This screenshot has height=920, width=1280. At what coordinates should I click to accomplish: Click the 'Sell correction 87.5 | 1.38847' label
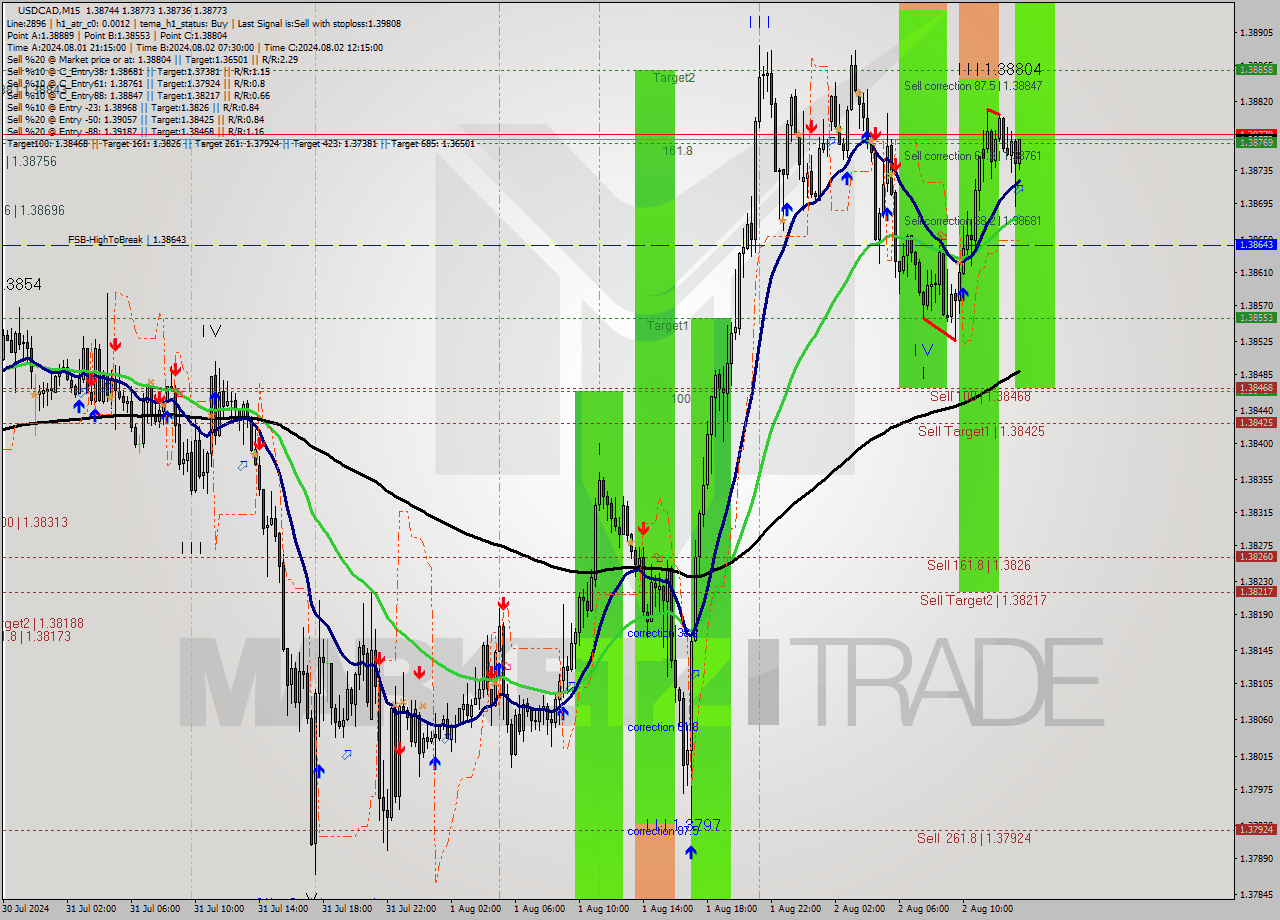coord(973,86)
